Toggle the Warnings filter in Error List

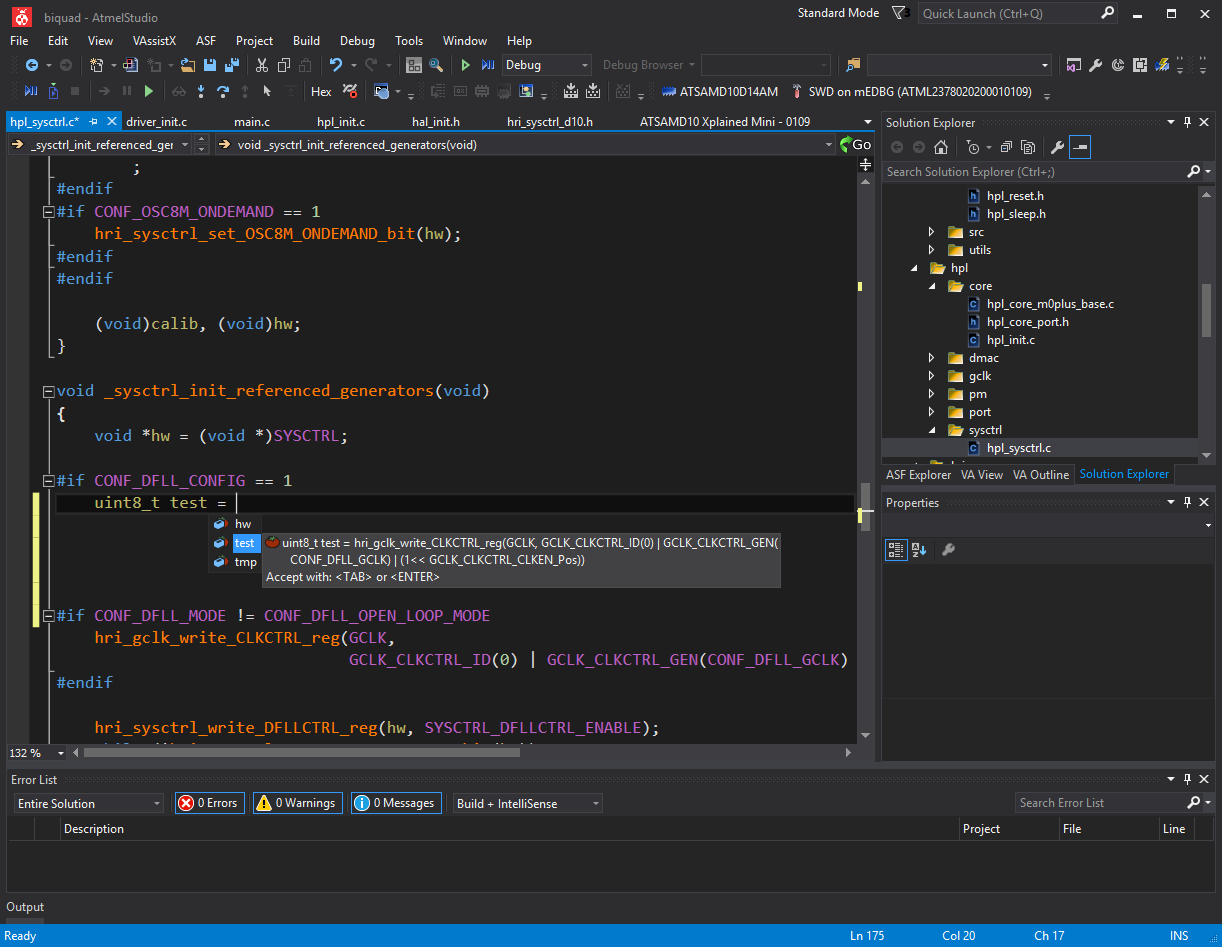tap(298, 803)
